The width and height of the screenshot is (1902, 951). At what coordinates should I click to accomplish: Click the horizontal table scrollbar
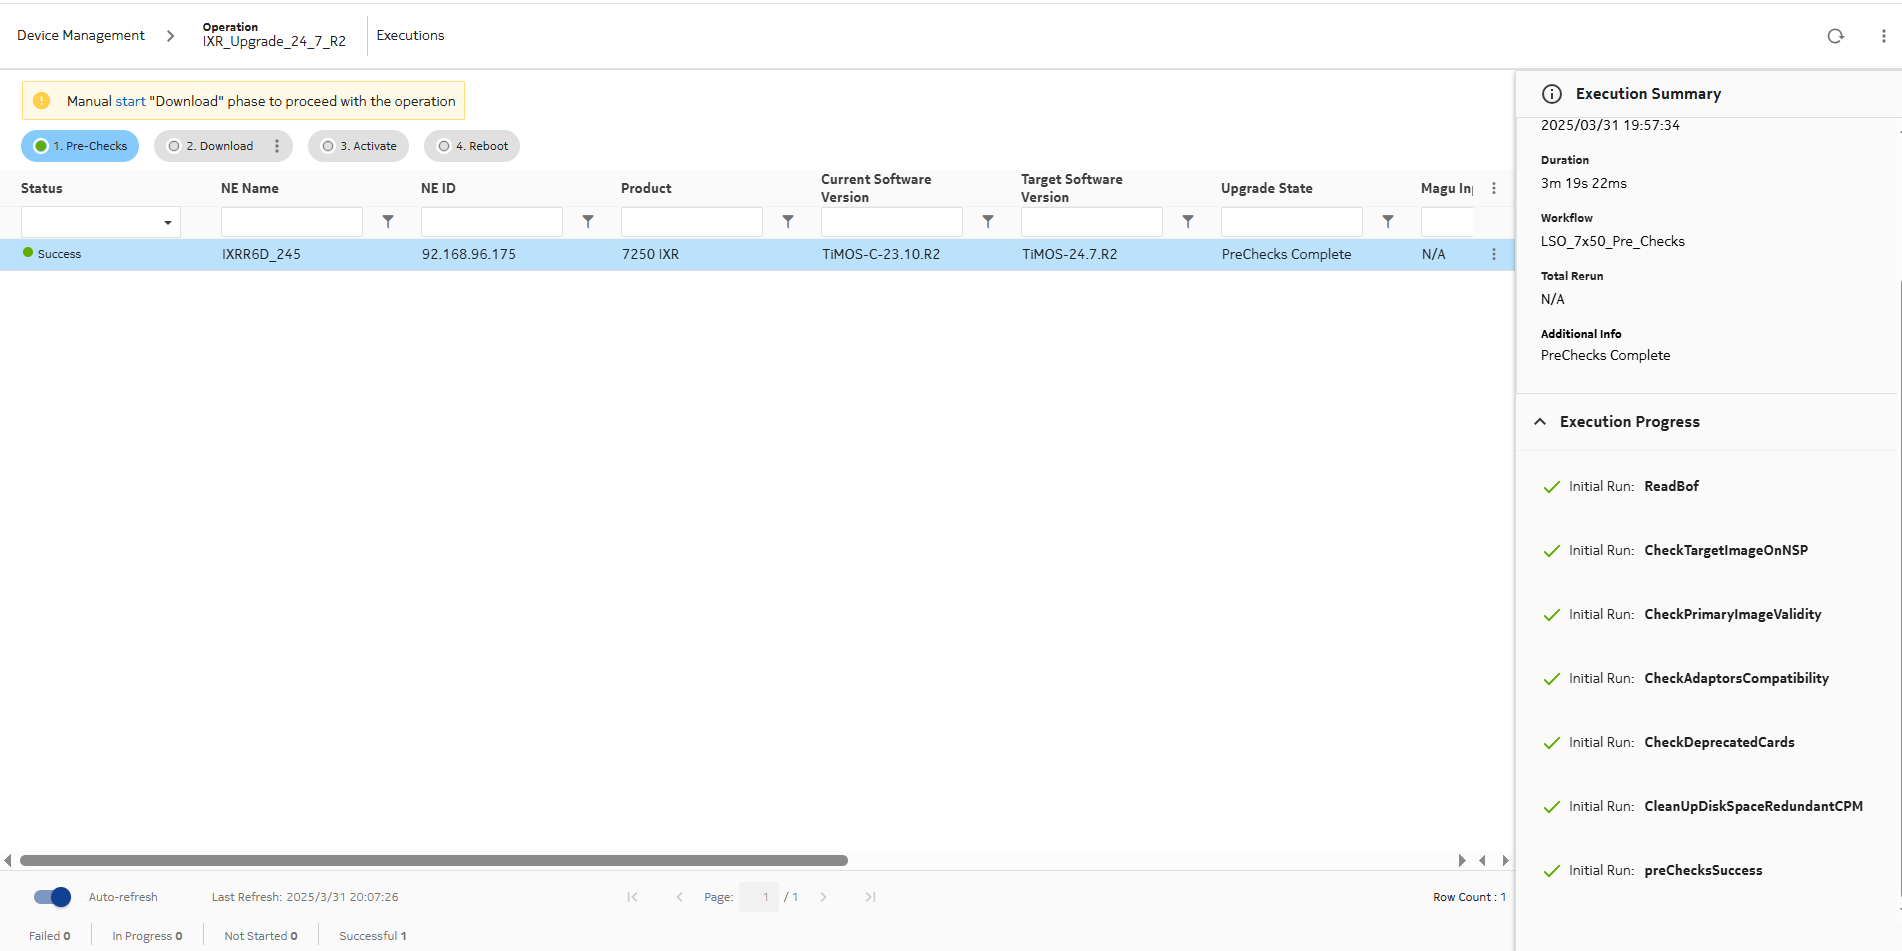coord(434,860)
